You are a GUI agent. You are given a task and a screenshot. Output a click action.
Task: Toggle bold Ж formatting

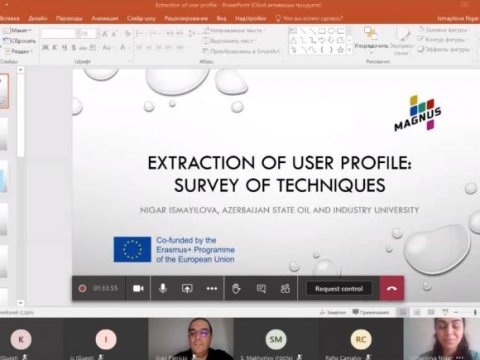click(x=45, y=48)
